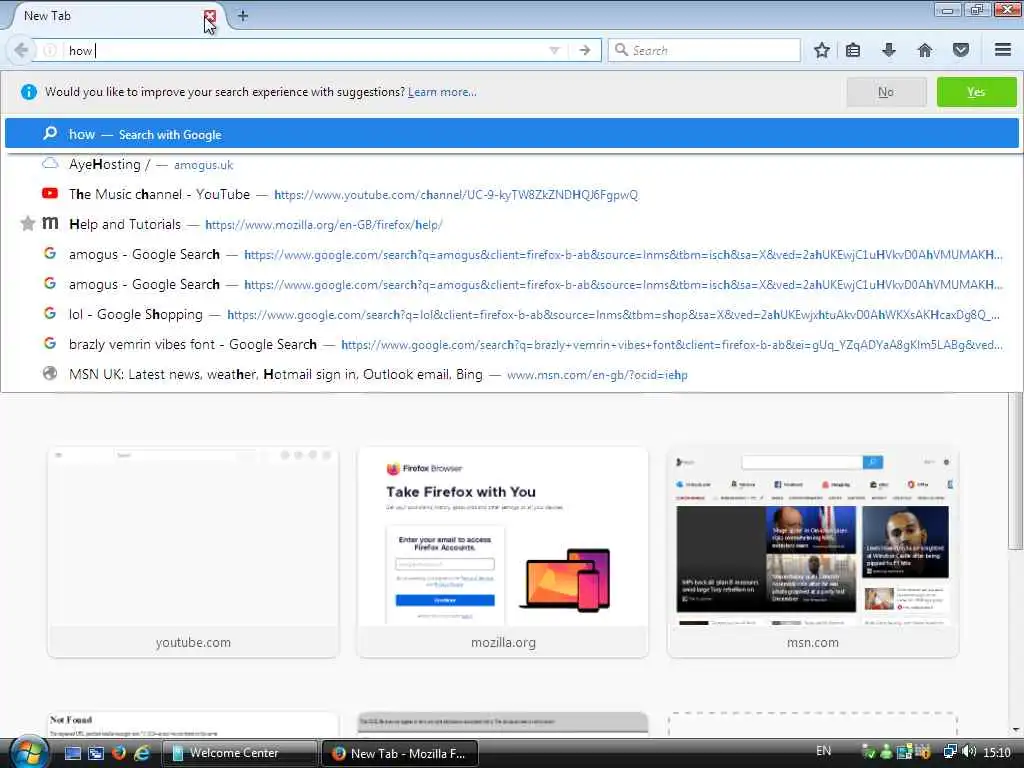This screenshot has height=768, width=1024.
Task: Click Learn more link about suggestions
Action: coord(442,92)
